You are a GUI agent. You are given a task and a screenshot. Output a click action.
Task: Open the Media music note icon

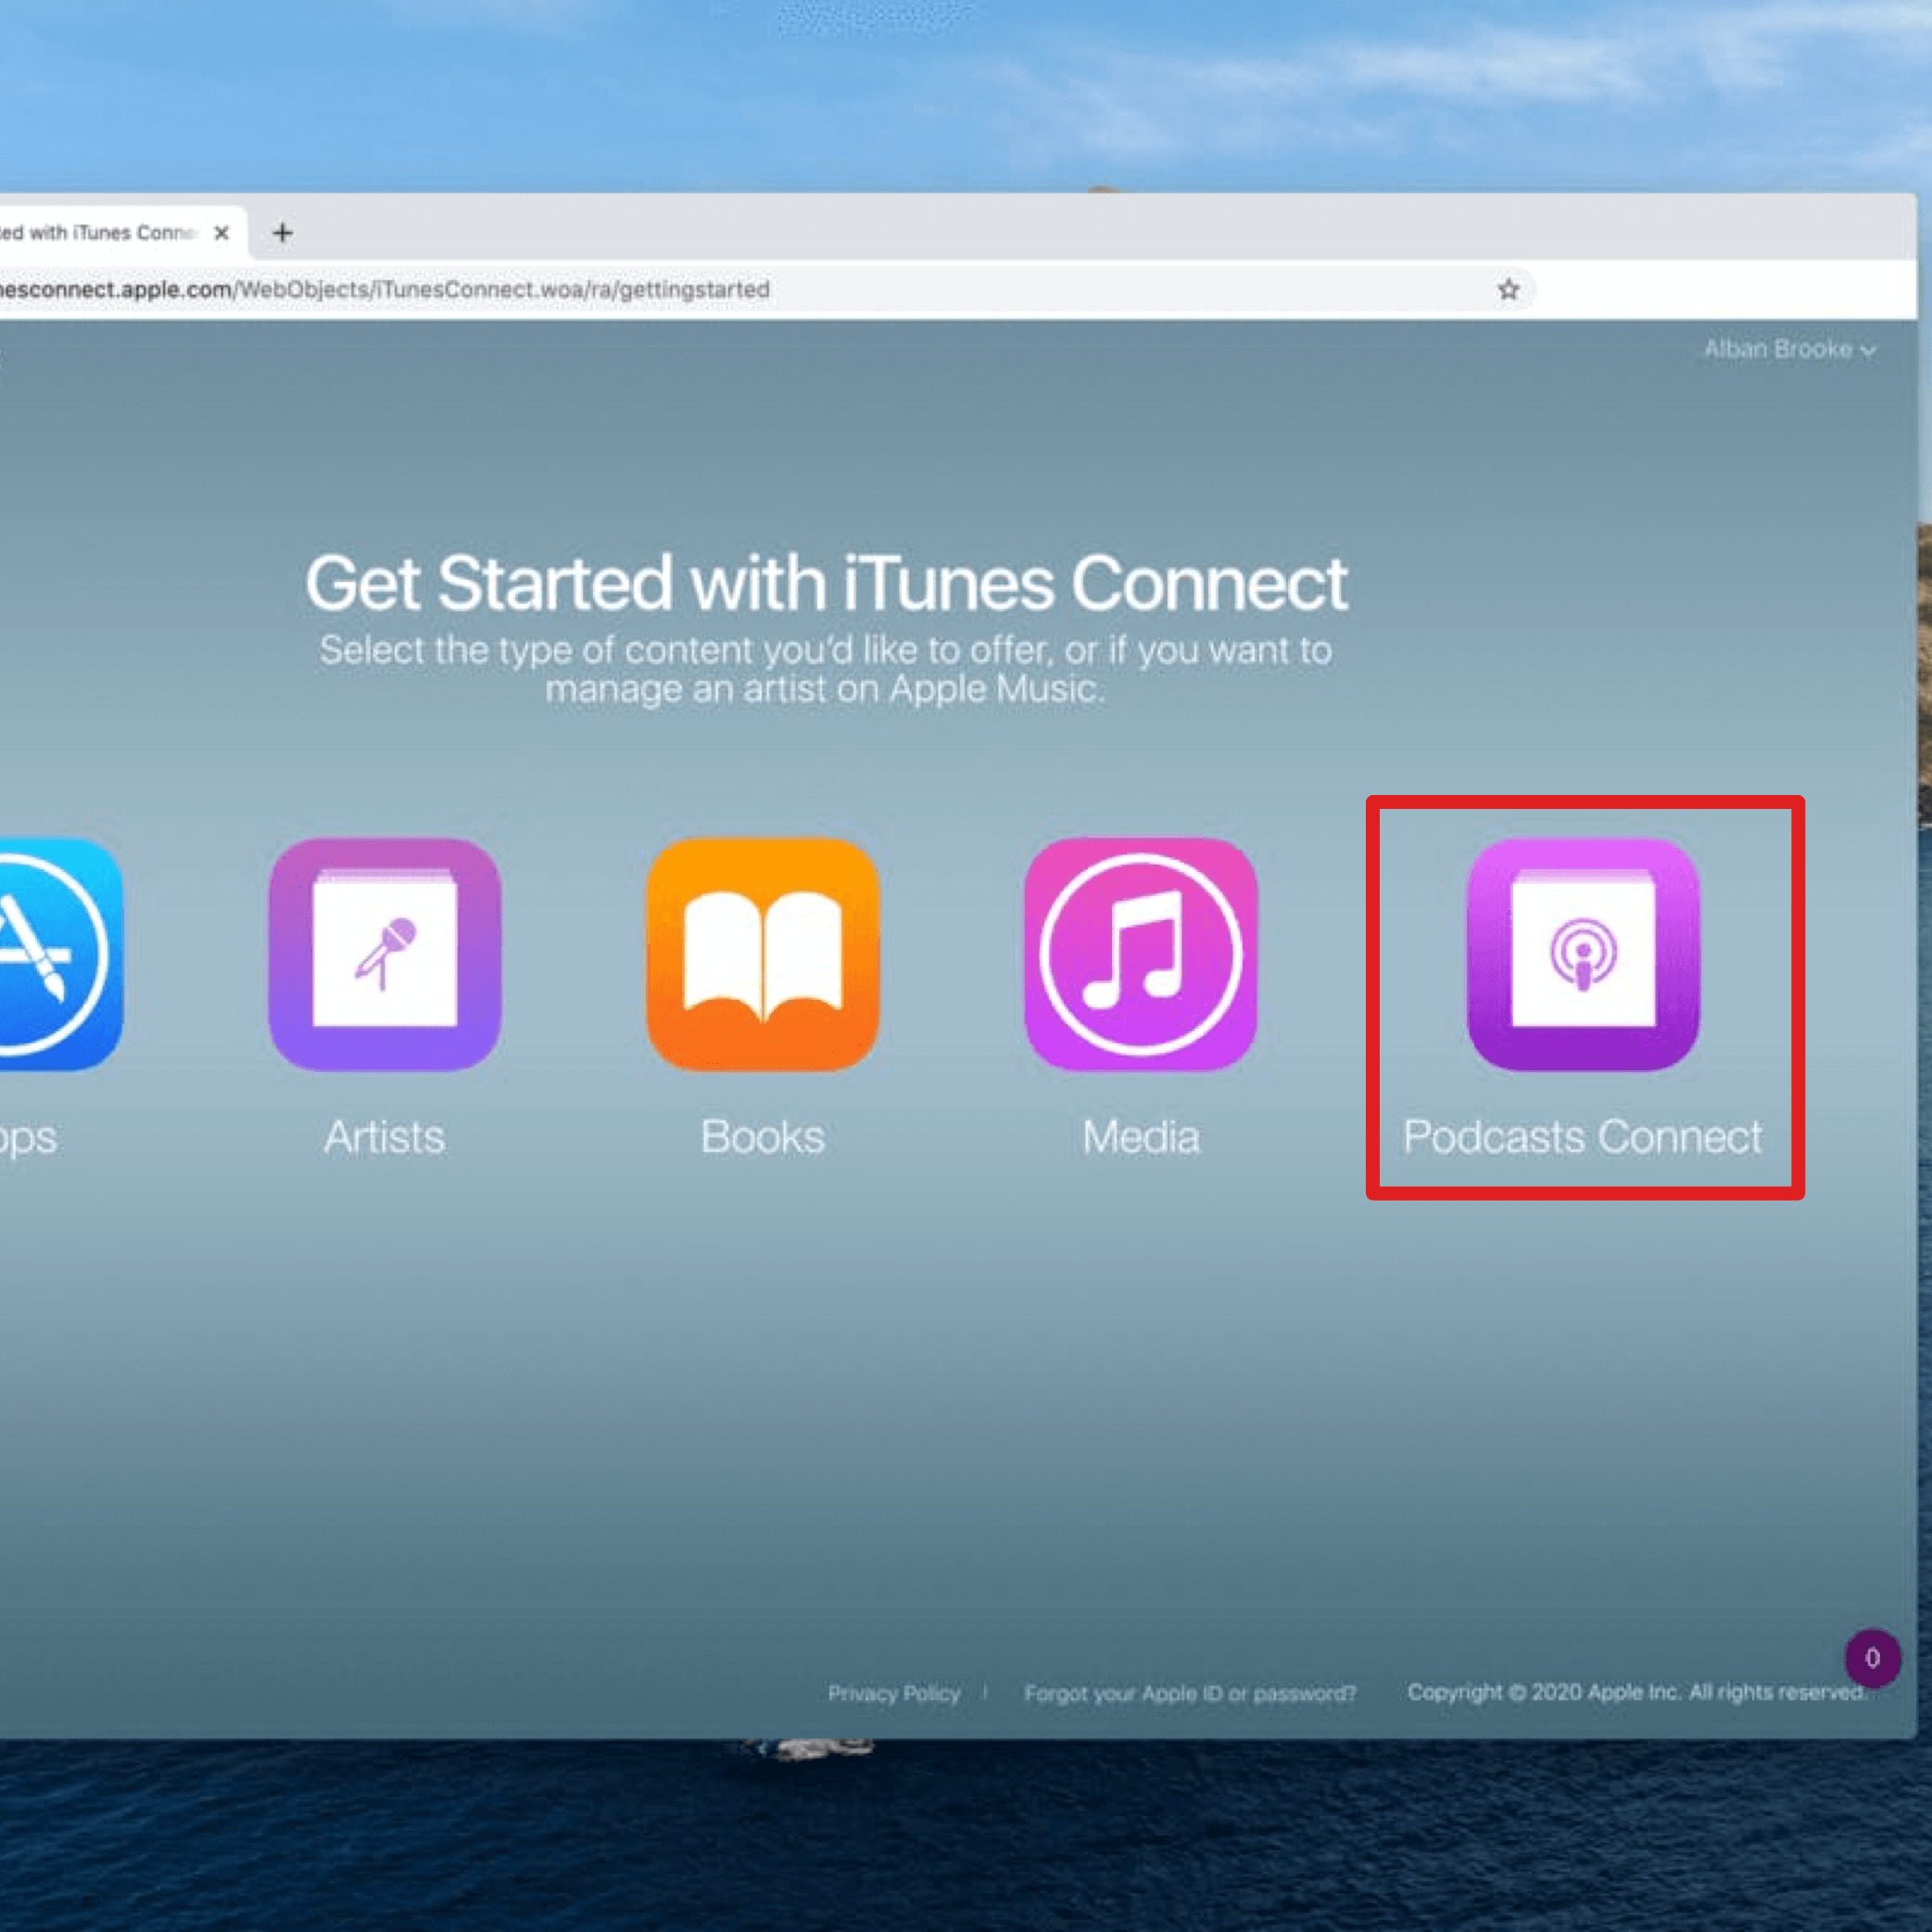pyautogui.click(x=1141, y=954)
